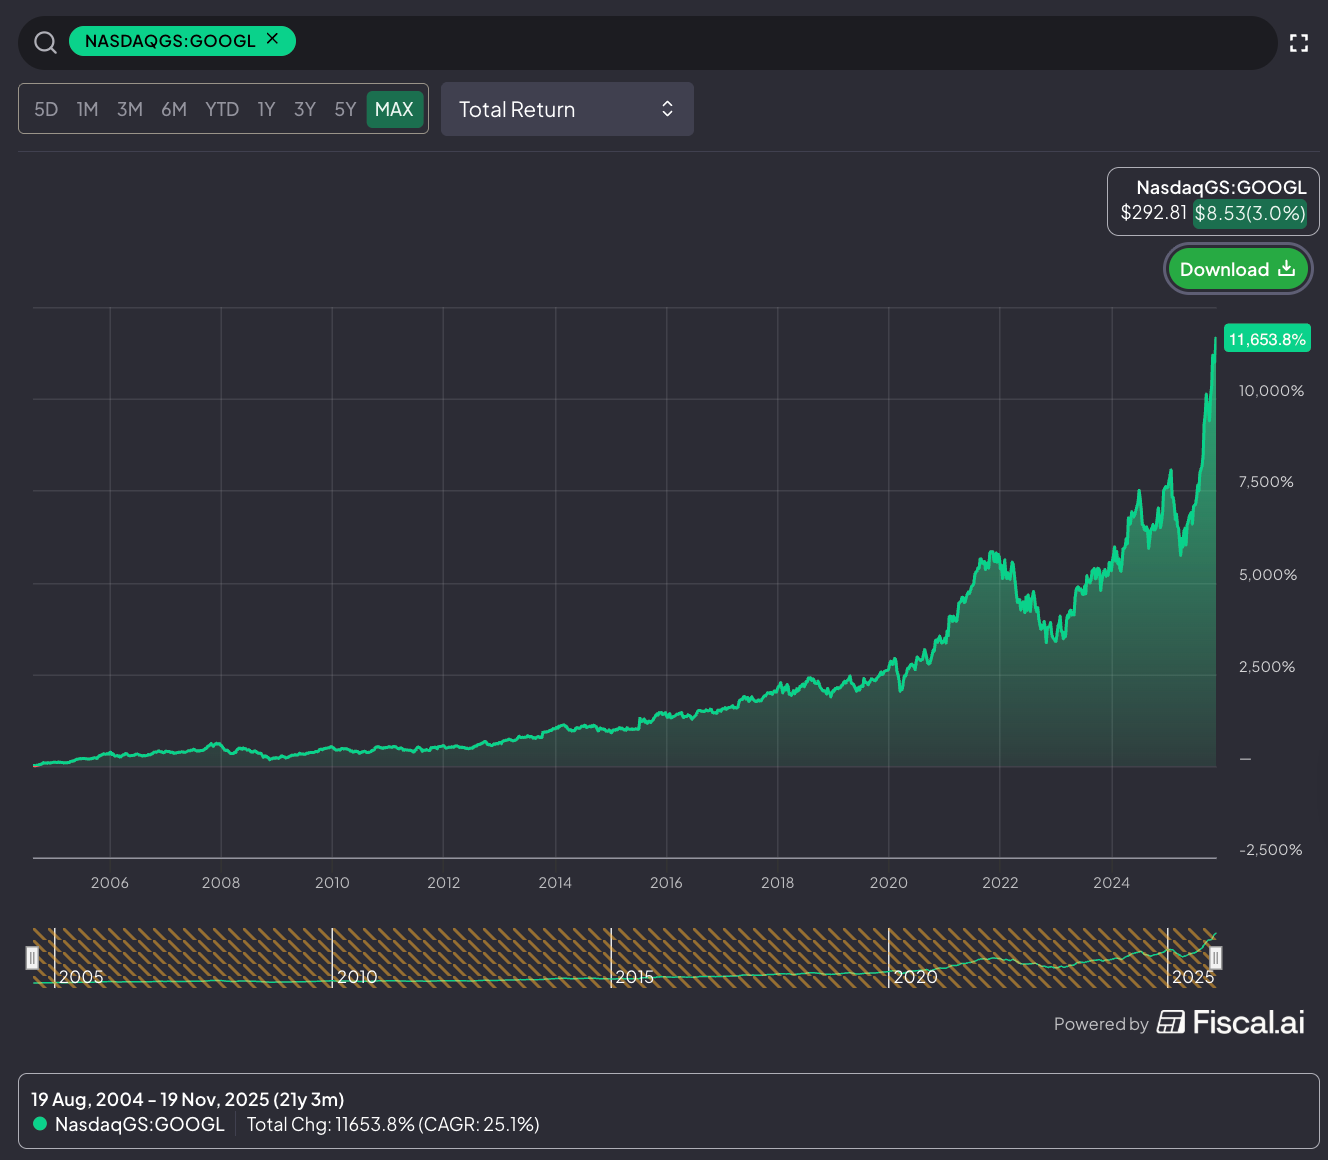The height and width of the screenshot is (1160, 1328).
Task: Click the 2020 marker in range navigator
Action: coord(915,977)
